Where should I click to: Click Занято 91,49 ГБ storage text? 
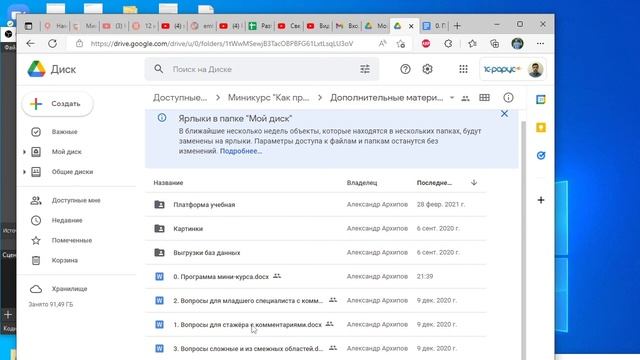point(51,304)
